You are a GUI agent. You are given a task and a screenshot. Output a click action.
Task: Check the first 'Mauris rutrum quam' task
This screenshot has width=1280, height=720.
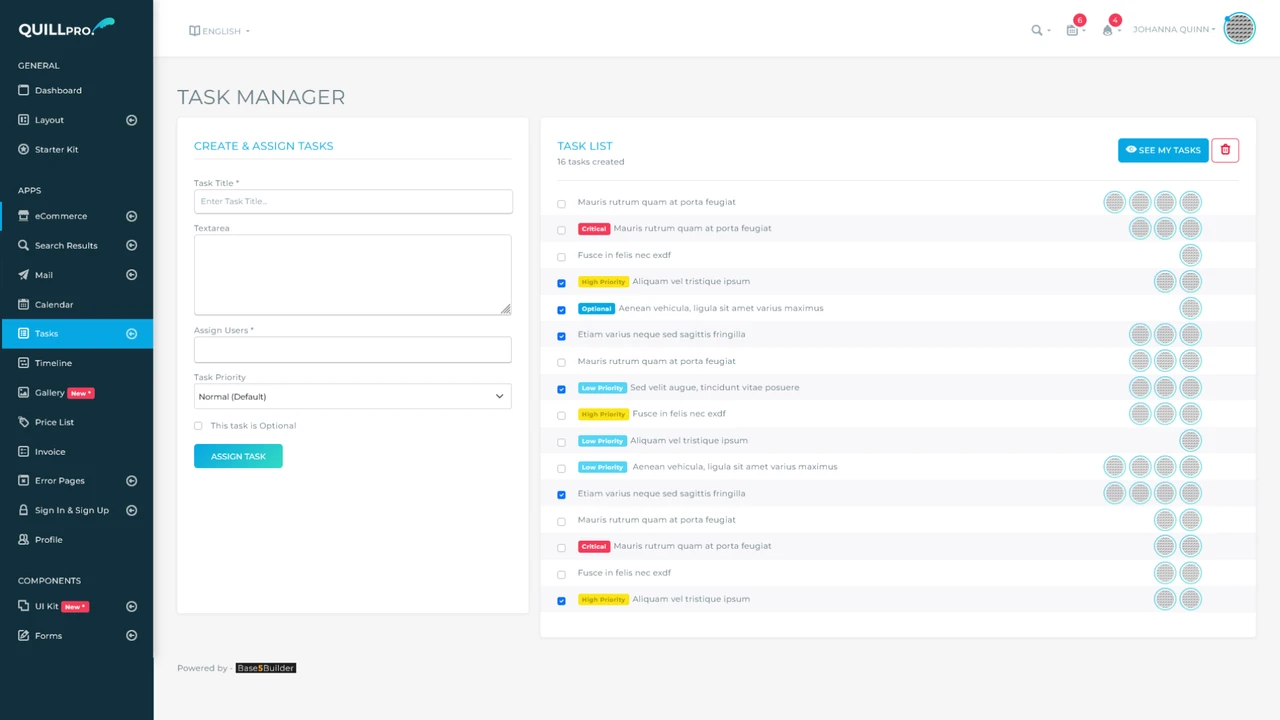pos(561,203)
